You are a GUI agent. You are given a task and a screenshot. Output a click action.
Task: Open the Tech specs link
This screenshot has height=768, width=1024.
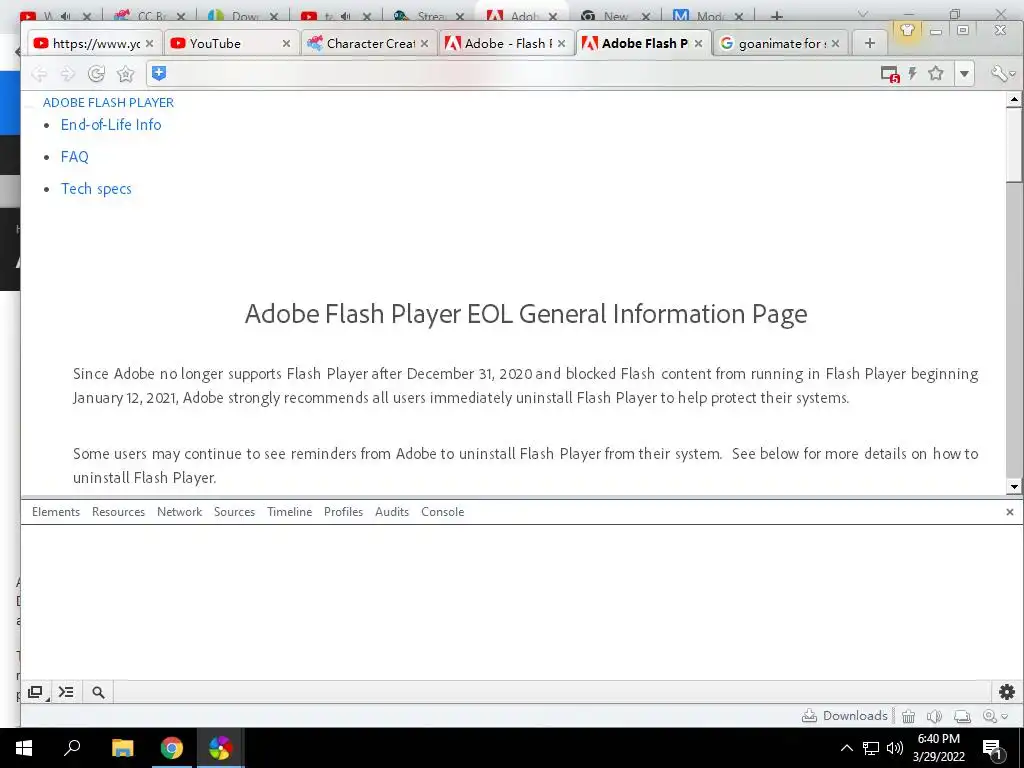96,189
